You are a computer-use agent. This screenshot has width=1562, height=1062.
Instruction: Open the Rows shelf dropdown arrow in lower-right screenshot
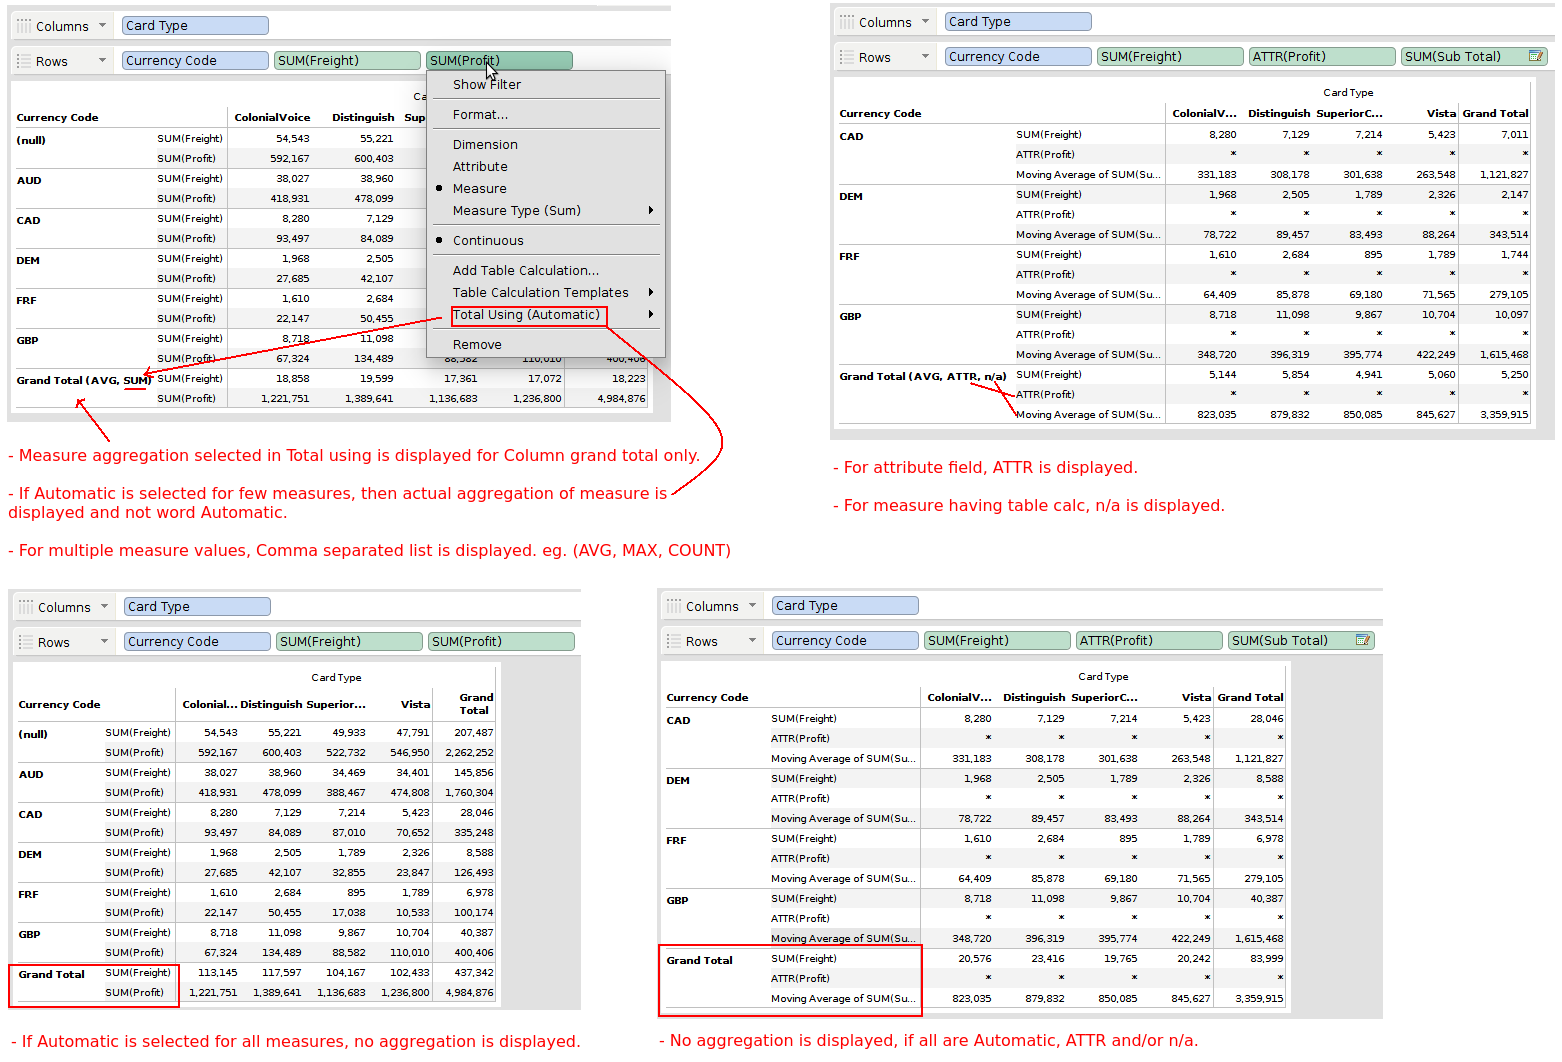click(x=752, y=641)
